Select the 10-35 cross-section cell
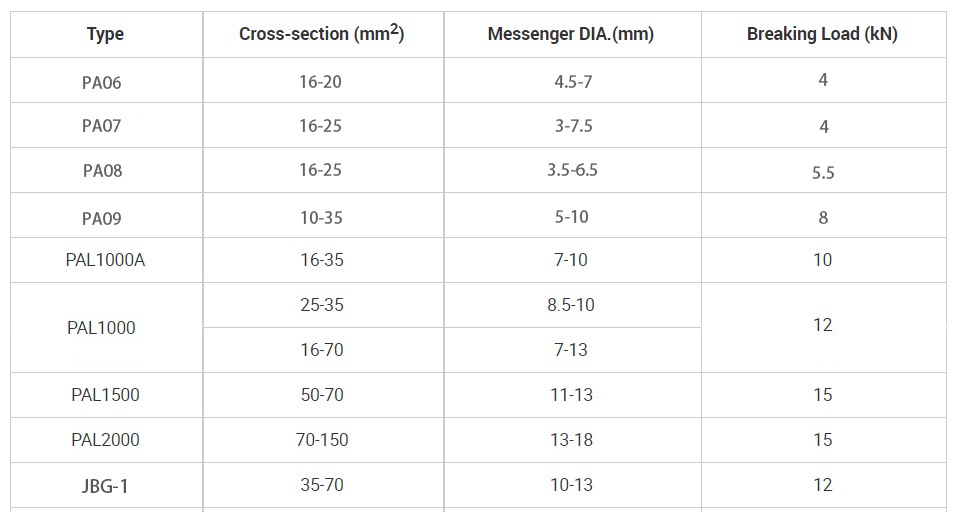The height and width of the screenshot is (512, 959). 323,215
